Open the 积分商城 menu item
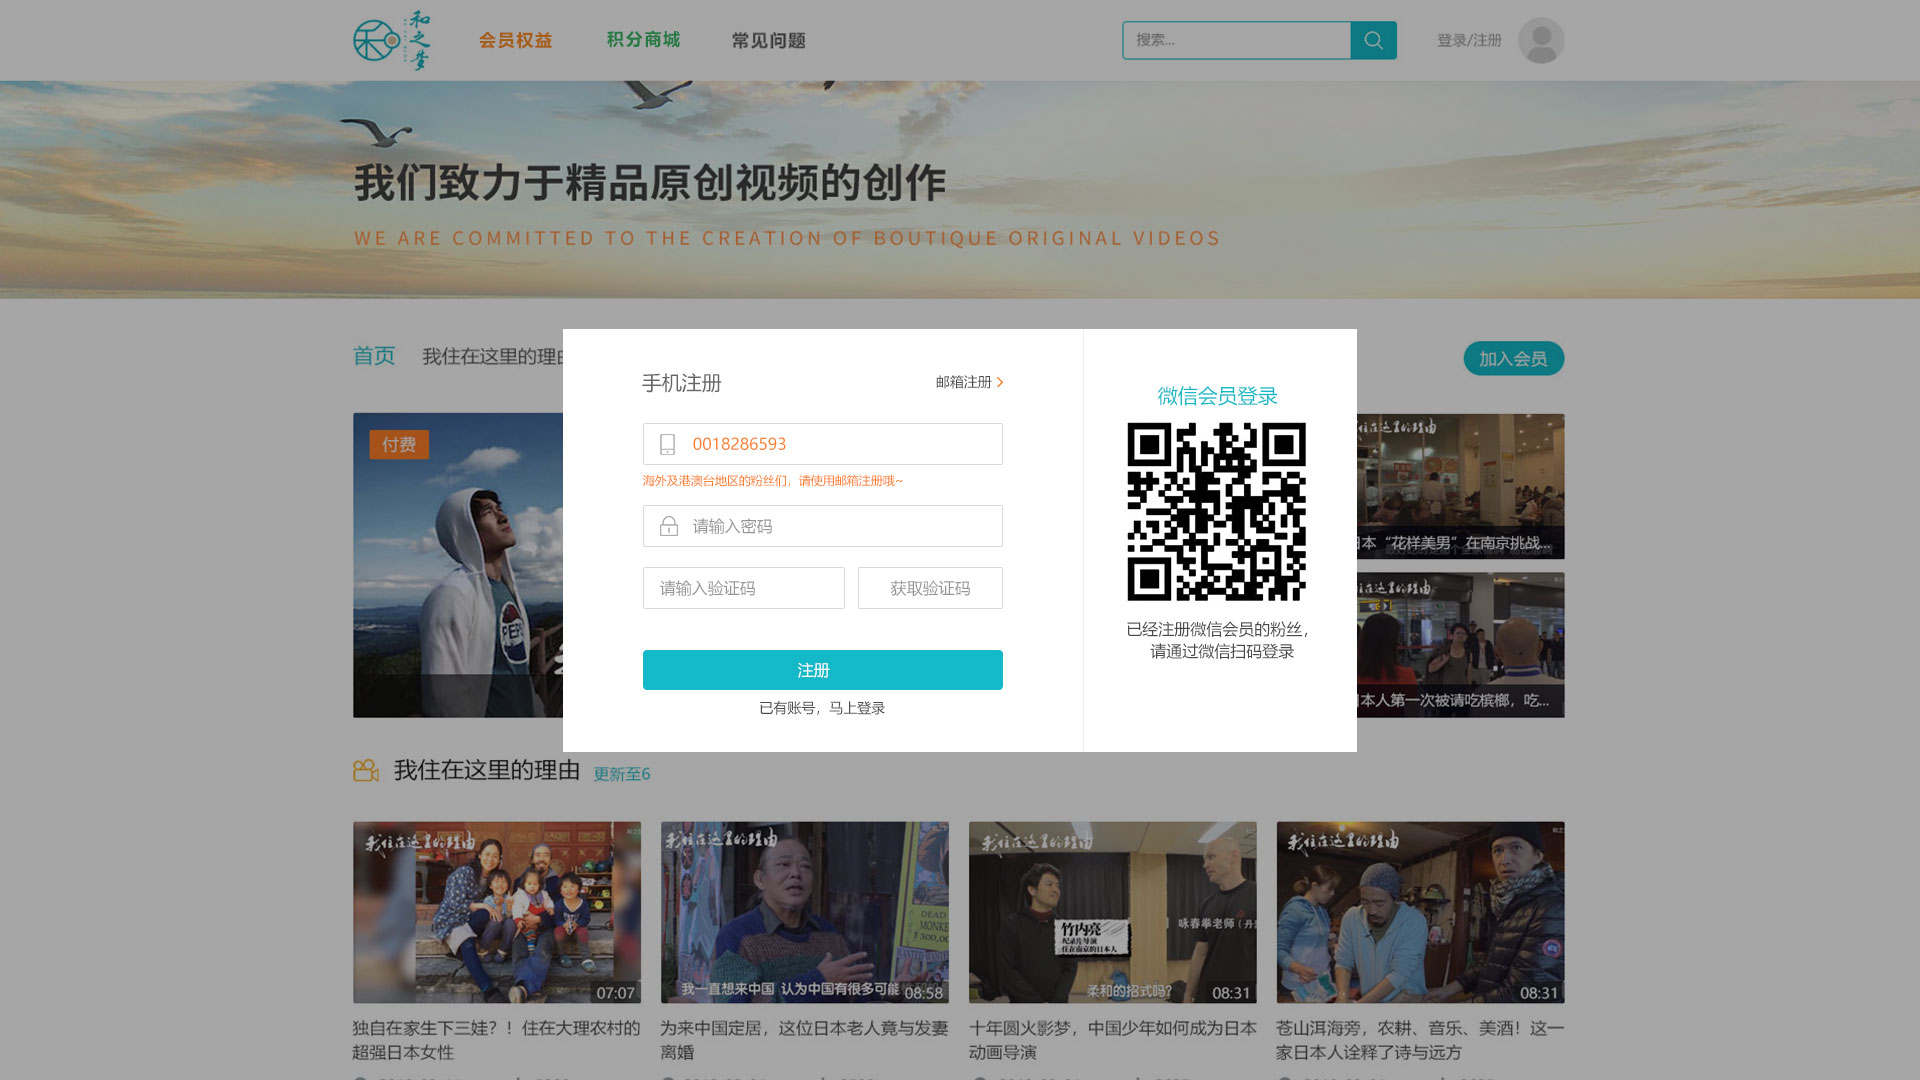This screenshot has height=1080, width=1920. pos(643,40)
